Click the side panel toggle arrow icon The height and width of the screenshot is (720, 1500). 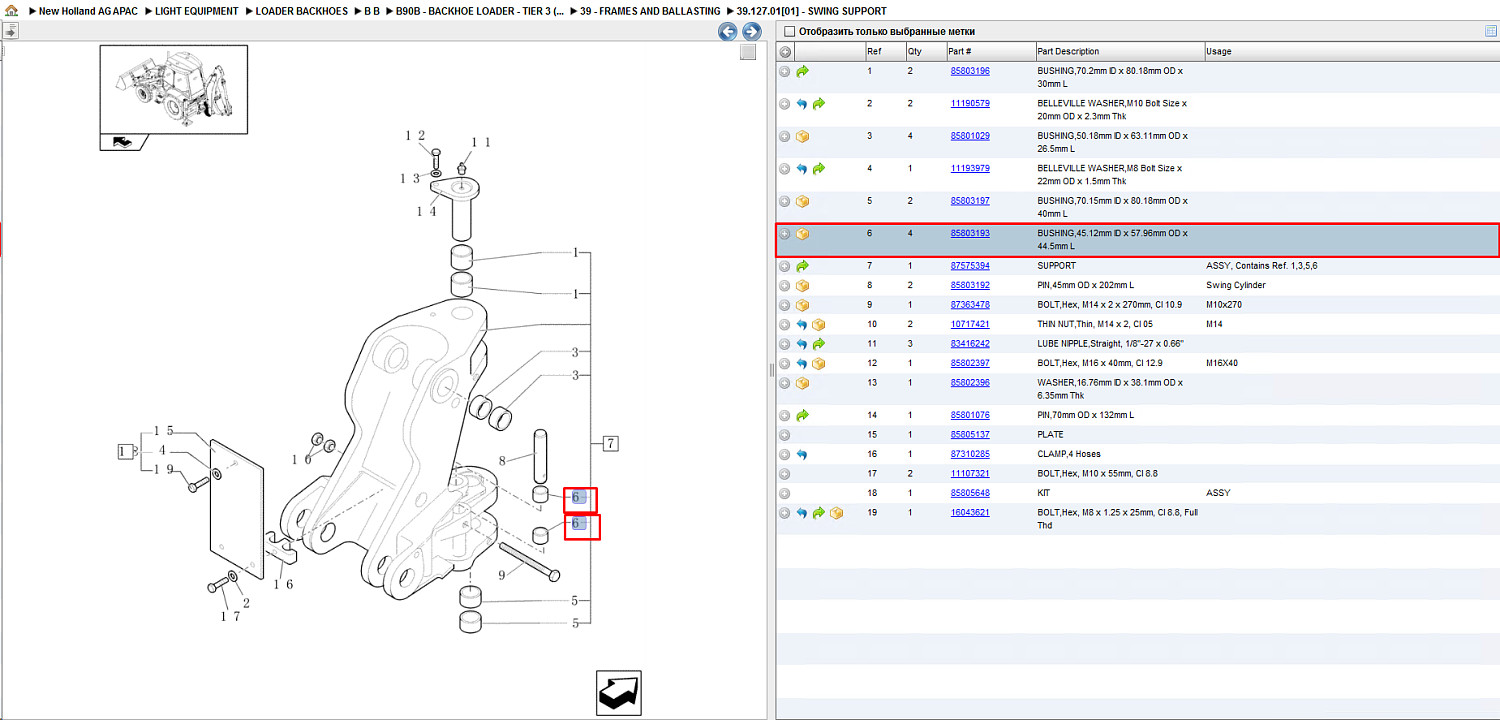tap(10, 31)
